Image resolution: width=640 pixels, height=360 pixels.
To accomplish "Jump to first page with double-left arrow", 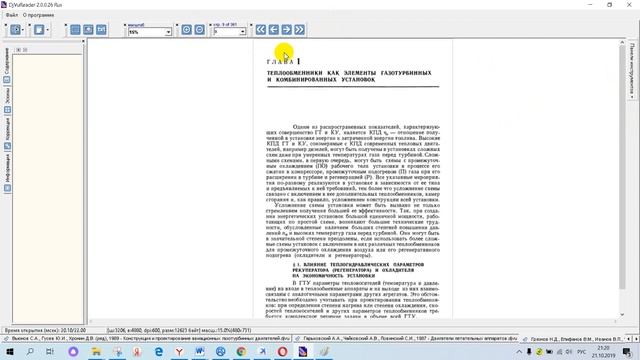I will 261,30.
